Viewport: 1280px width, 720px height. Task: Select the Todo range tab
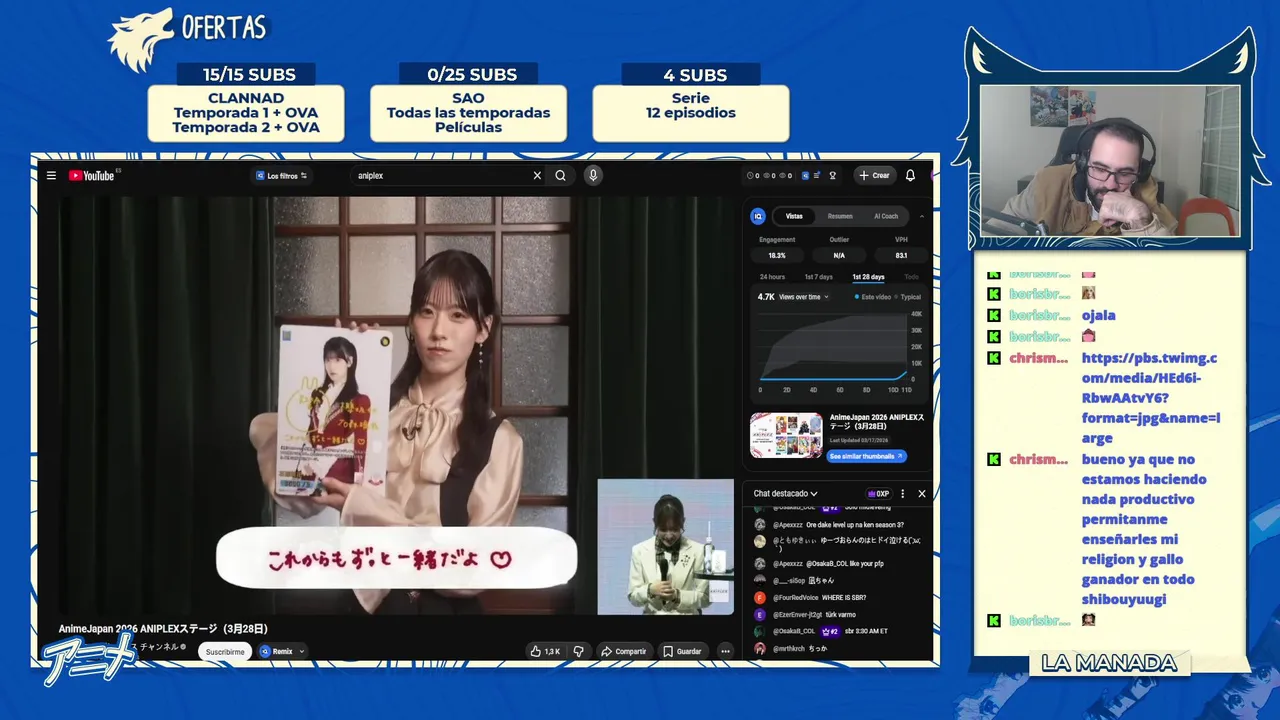pyautogui.click(x=911, y=277)
